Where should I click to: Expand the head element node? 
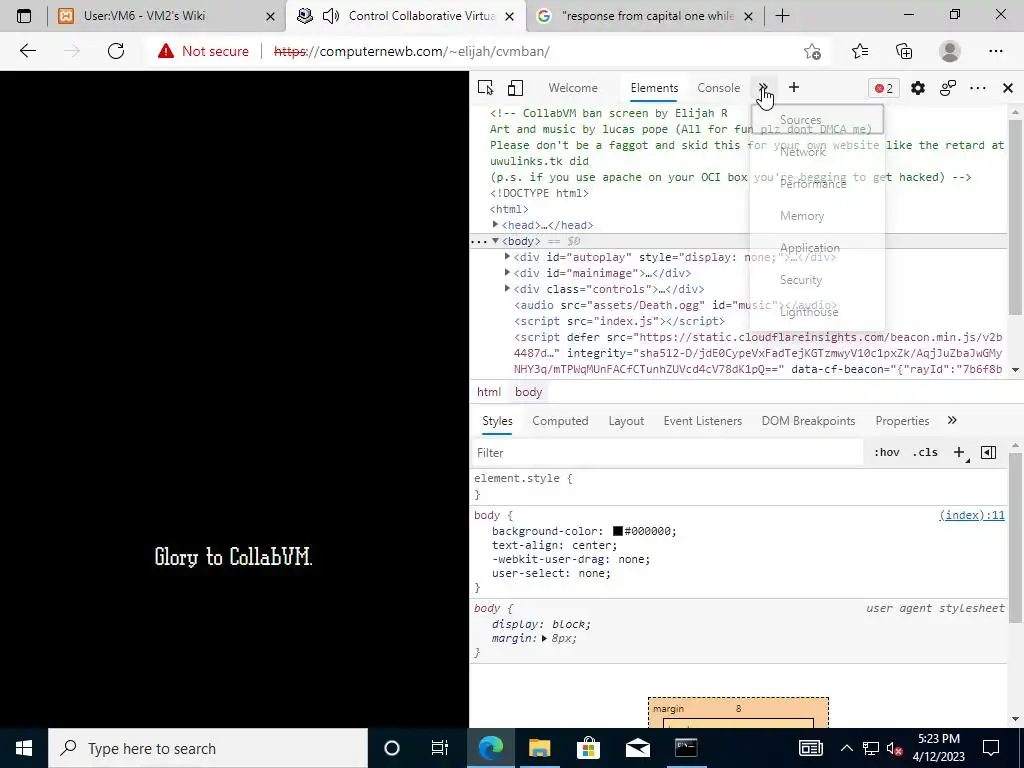[x=496, y=225]
